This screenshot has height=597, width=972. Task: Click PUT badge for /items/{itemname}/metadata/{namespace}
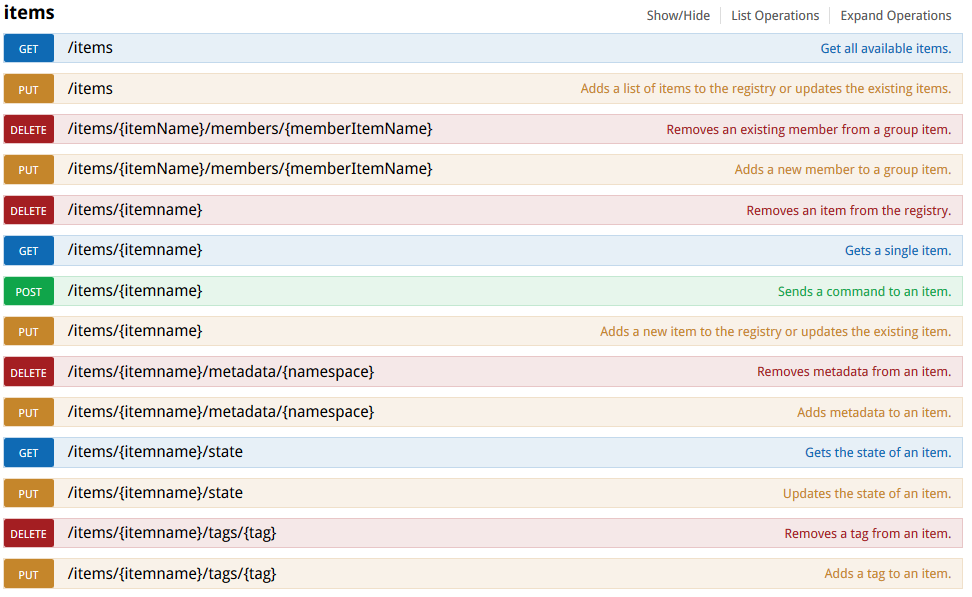[x=29, y=413]
